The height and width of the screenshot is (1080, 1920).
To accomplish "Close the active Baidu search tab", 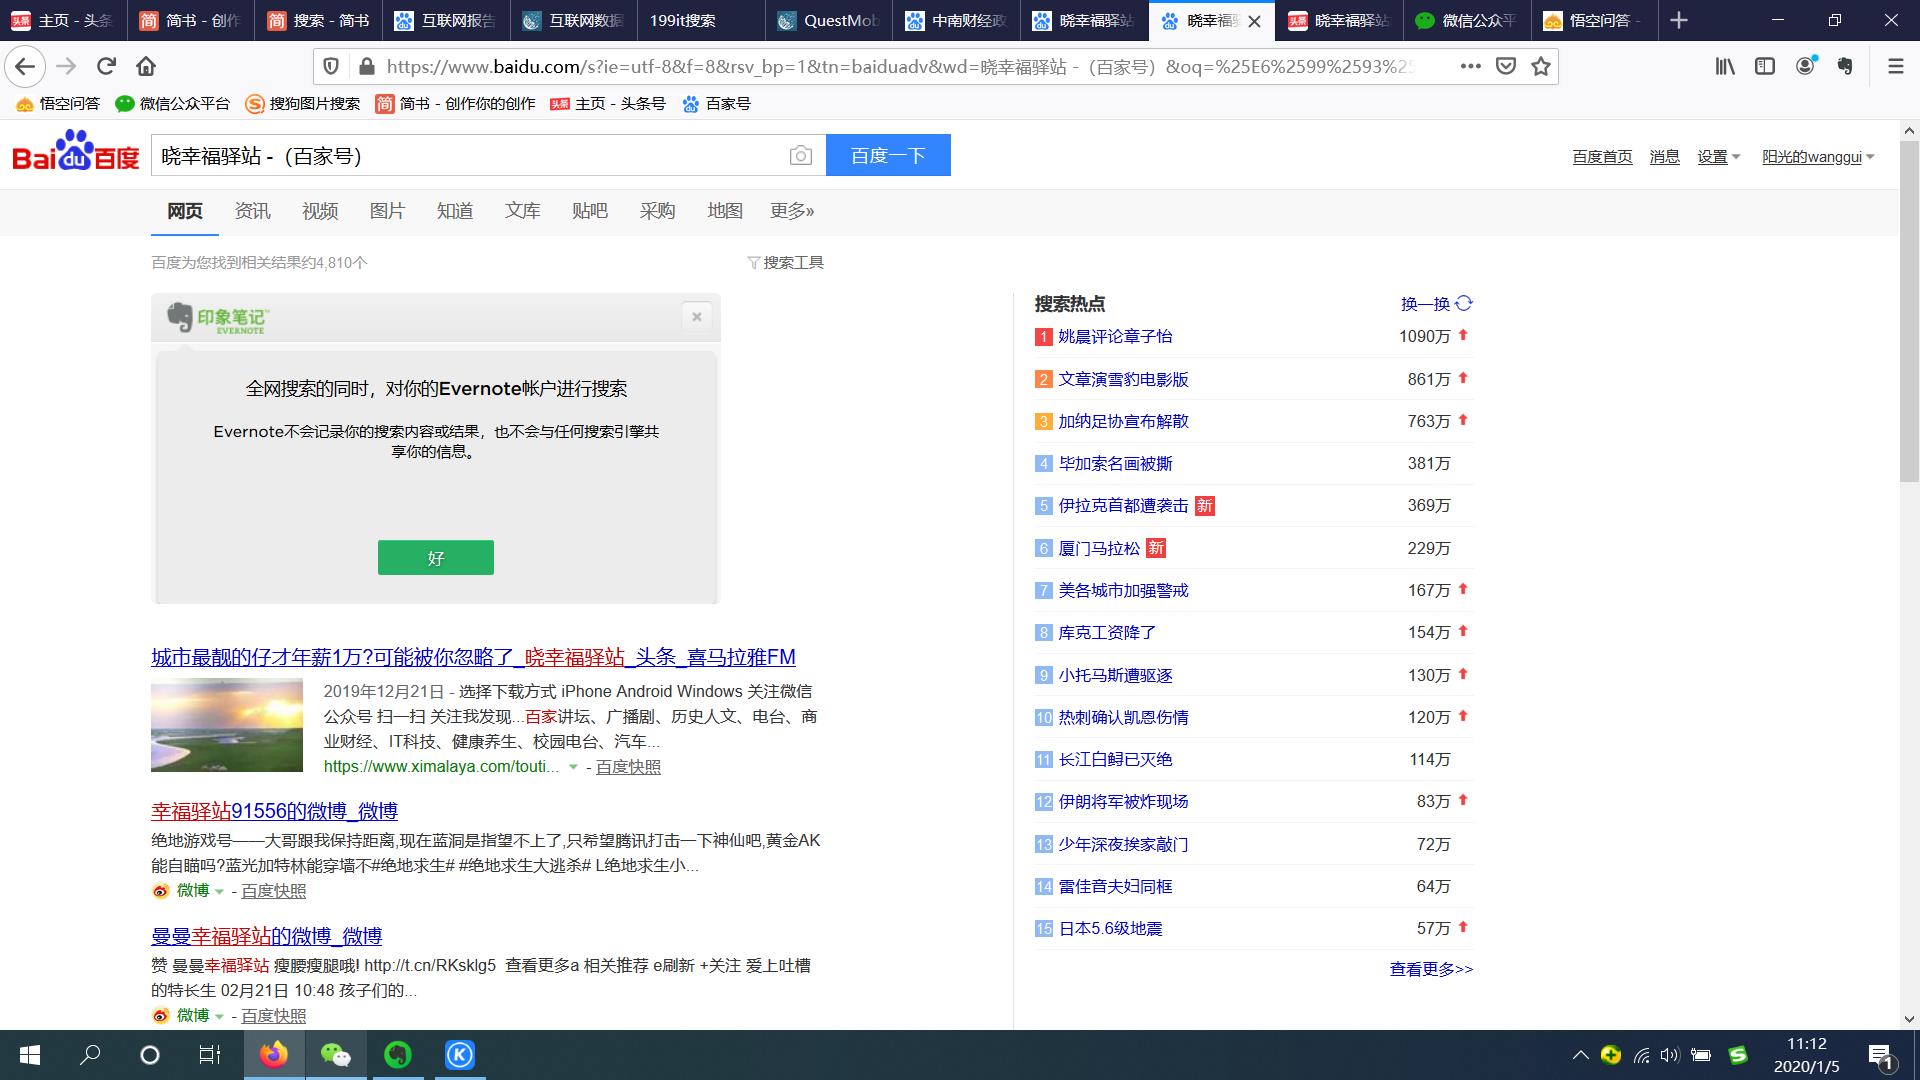I will 1254,21.
